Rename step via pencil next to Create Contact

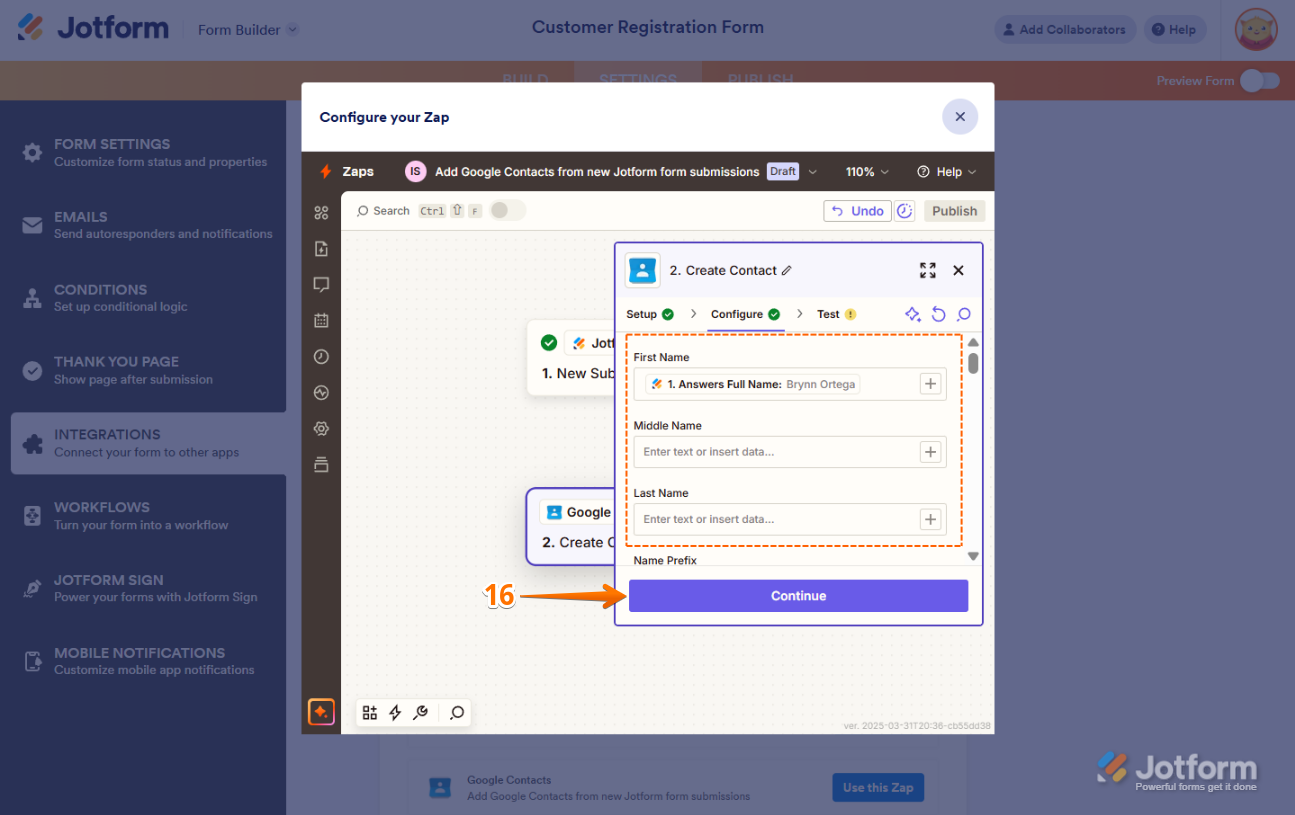tap(787, 270)
